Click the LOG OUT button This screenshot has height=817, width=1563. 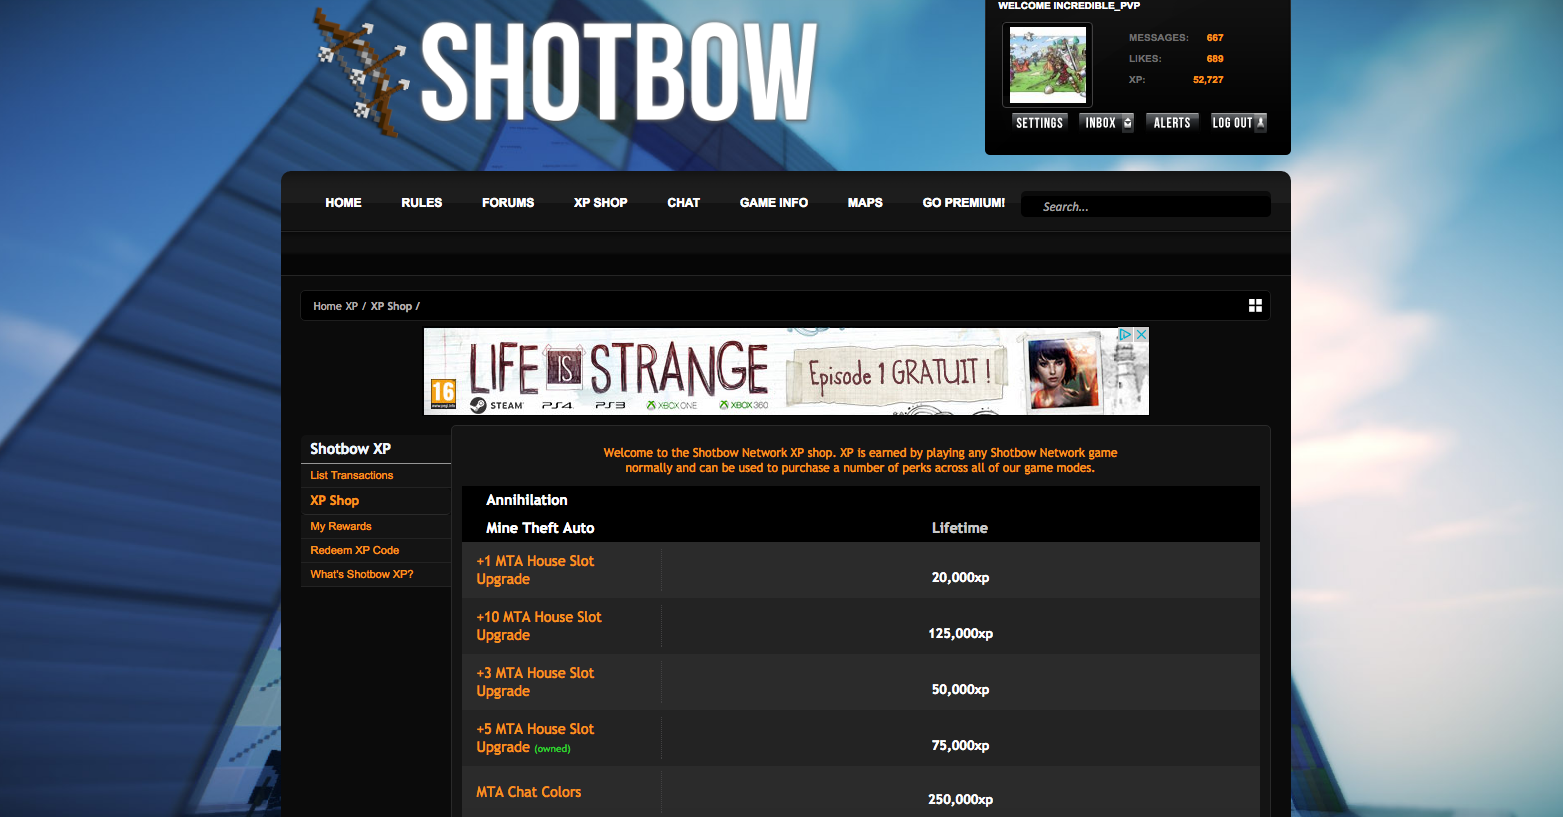click(x=1239, y=123)
